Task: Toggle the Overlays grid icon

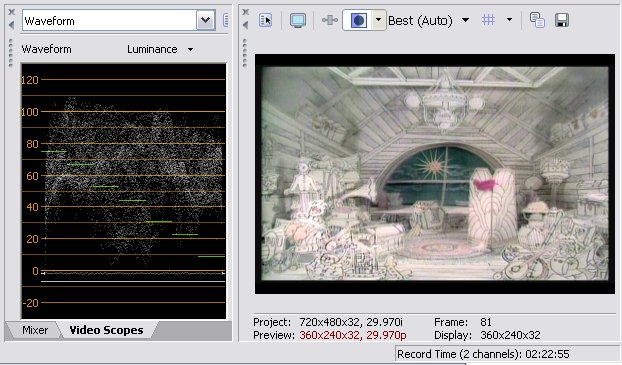Action: pyautogui.click(x=488, y=19)
